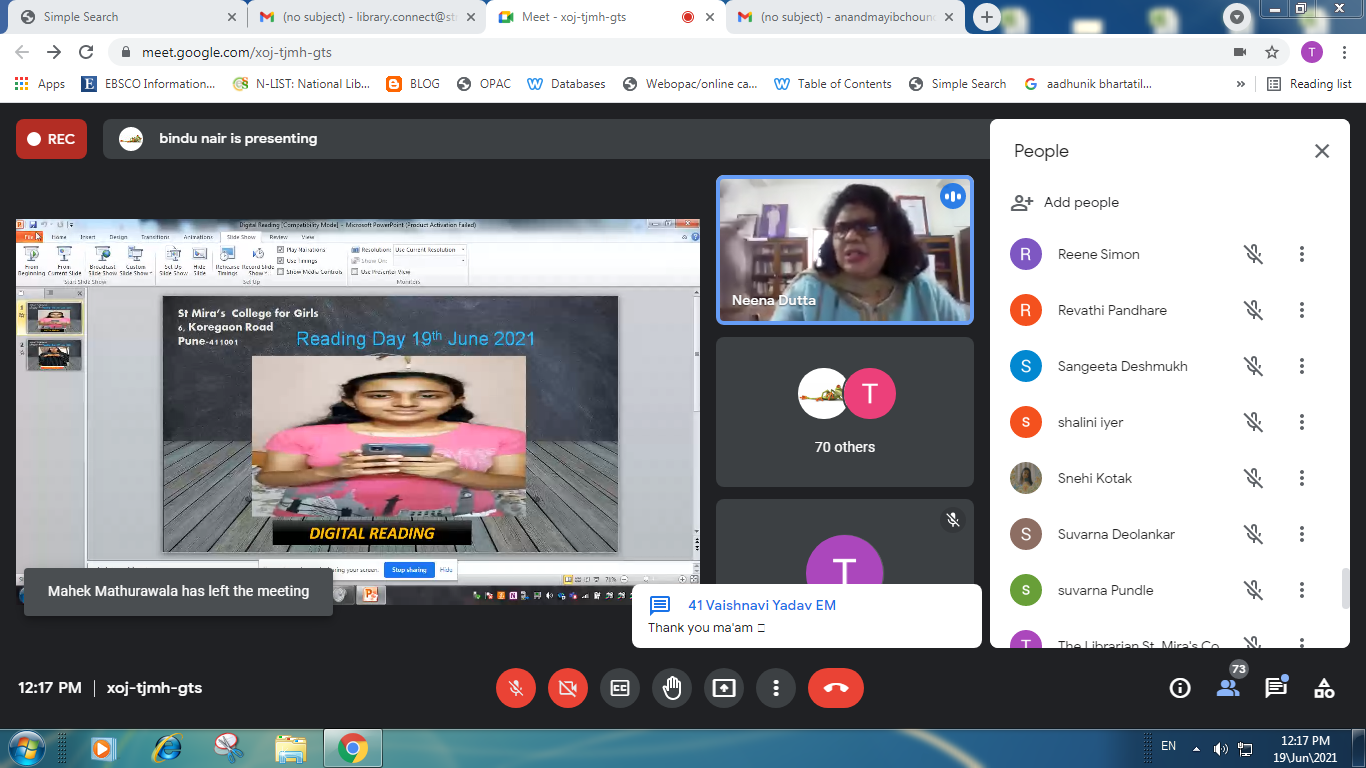
Task: Open more actions menu for Reene Simon
Action: click(x=1301, y=254)
